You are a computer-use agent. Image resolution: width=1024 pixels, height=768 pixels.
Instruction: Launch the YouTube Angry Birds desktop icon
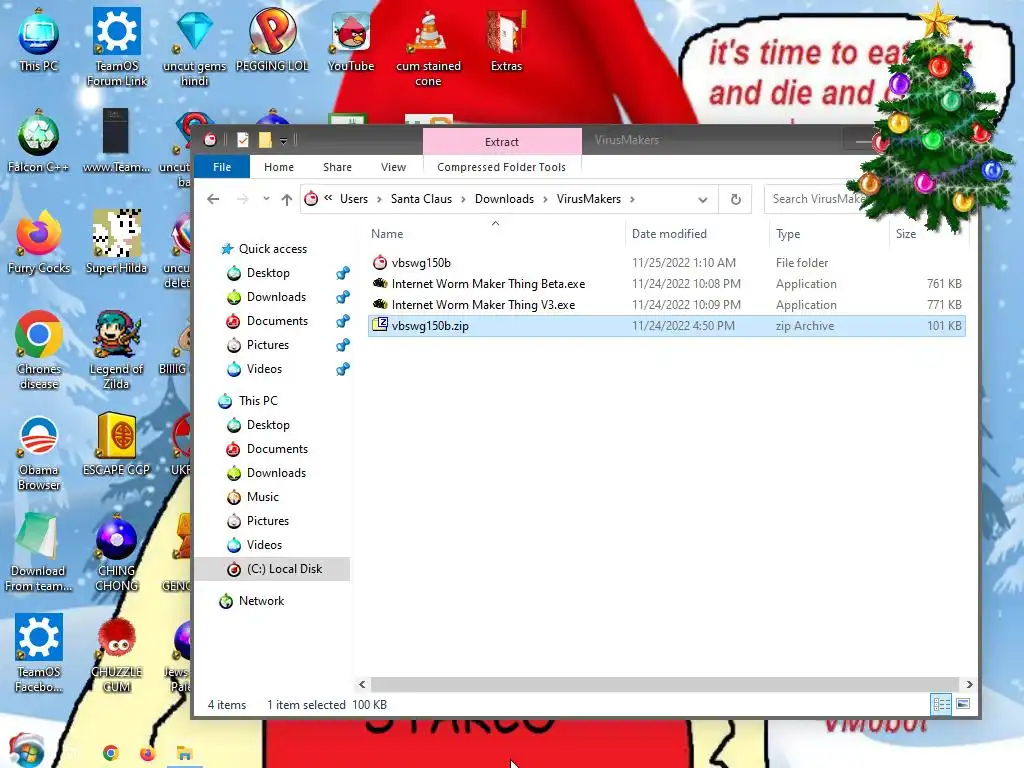351,40
